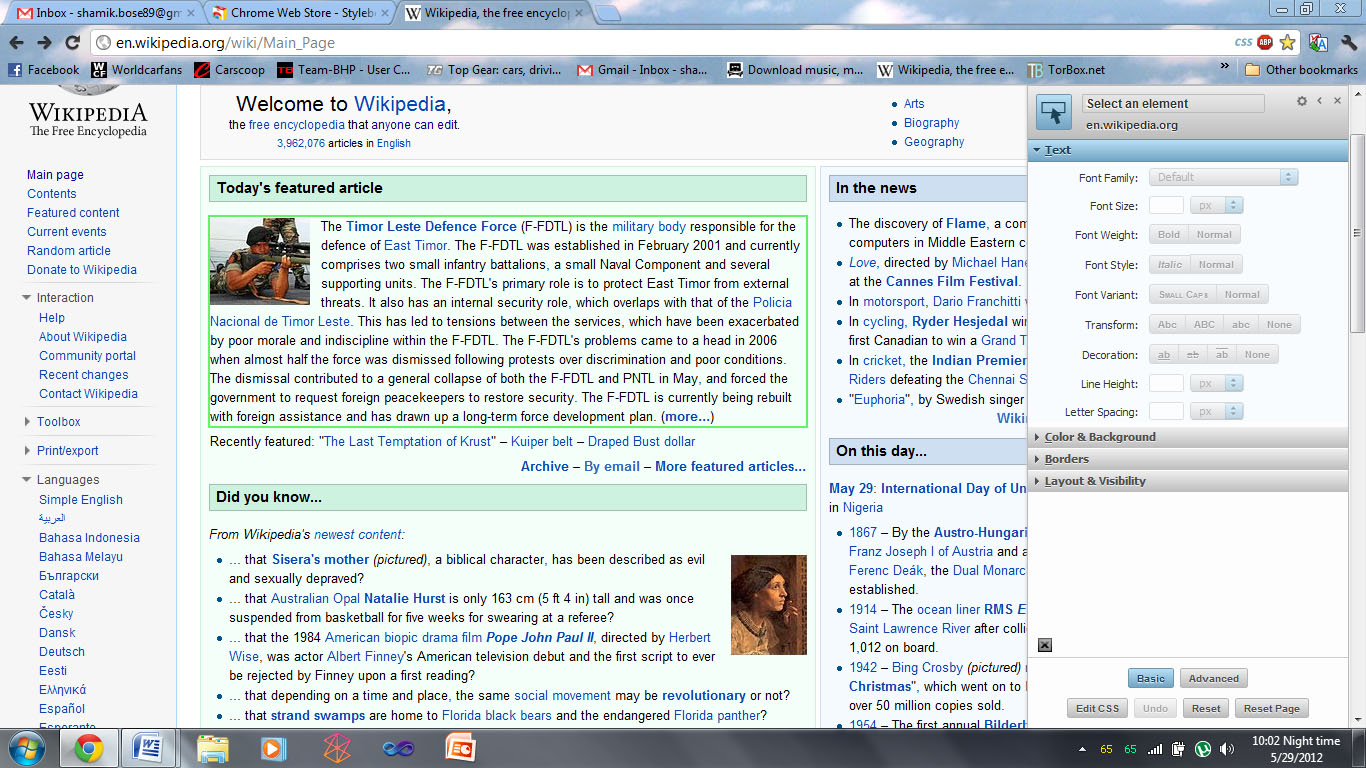Reload the page with the refresh icon

point(72,42)
